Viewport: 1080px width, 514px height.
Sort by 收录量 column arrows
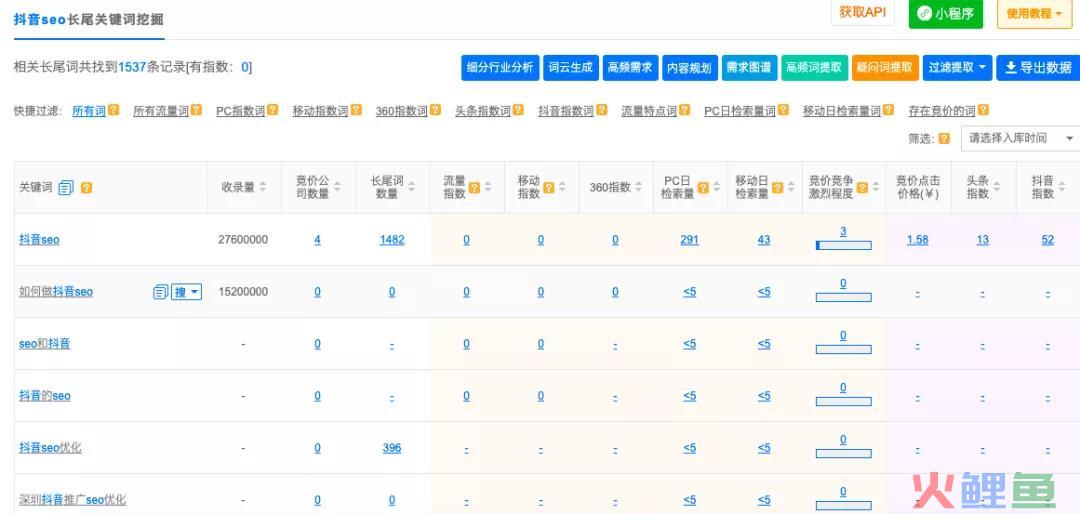[262, 187]
